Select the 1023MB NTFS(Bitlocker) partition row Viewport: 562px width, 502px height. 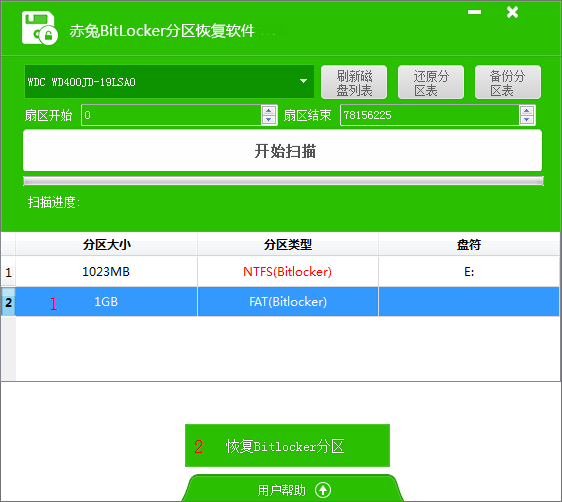[280, 272]
